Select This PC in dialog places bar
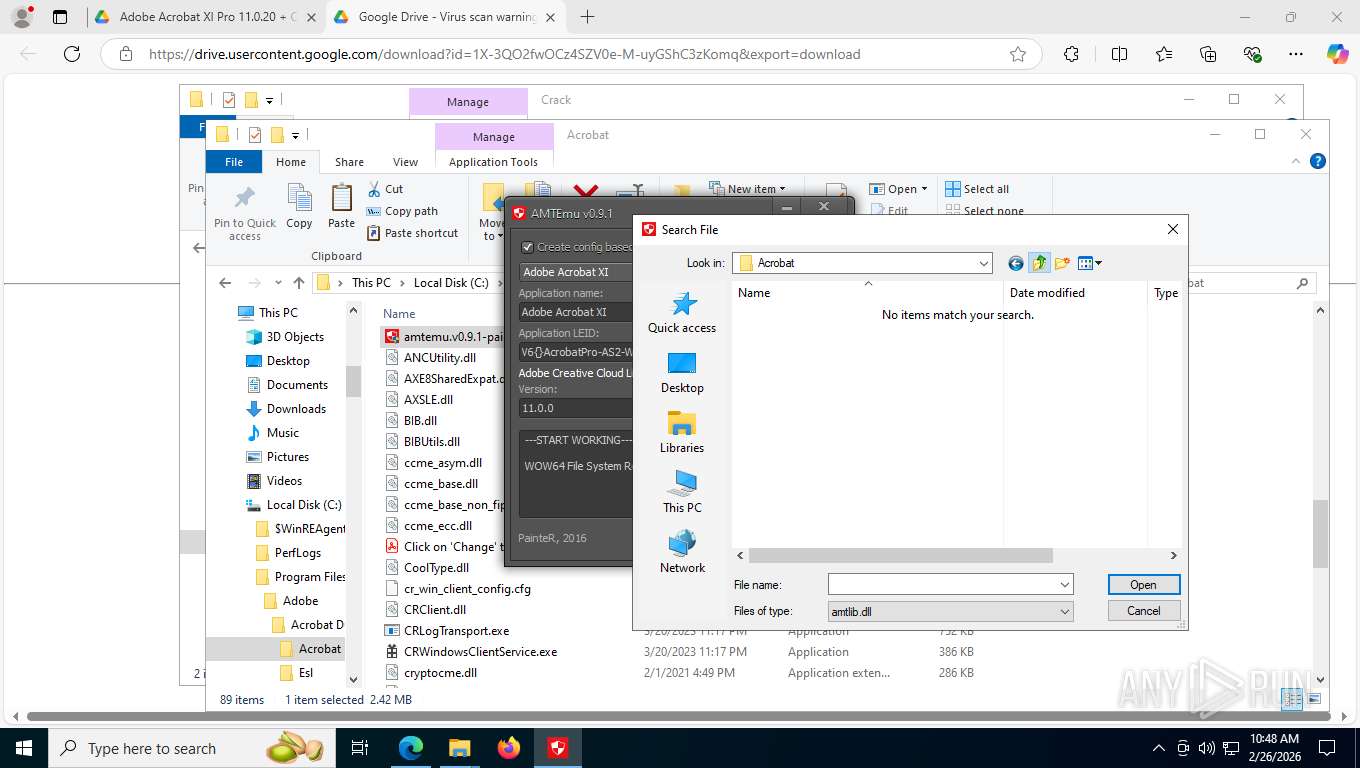 pos(682,493)
